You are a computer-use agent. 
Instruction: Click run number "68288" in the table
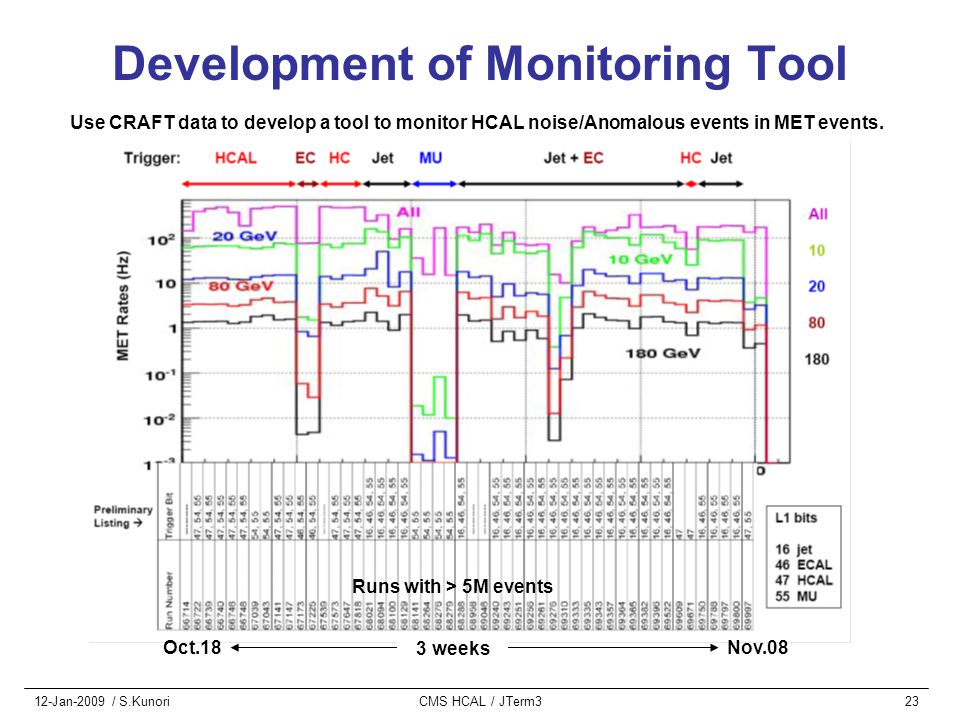462,614
